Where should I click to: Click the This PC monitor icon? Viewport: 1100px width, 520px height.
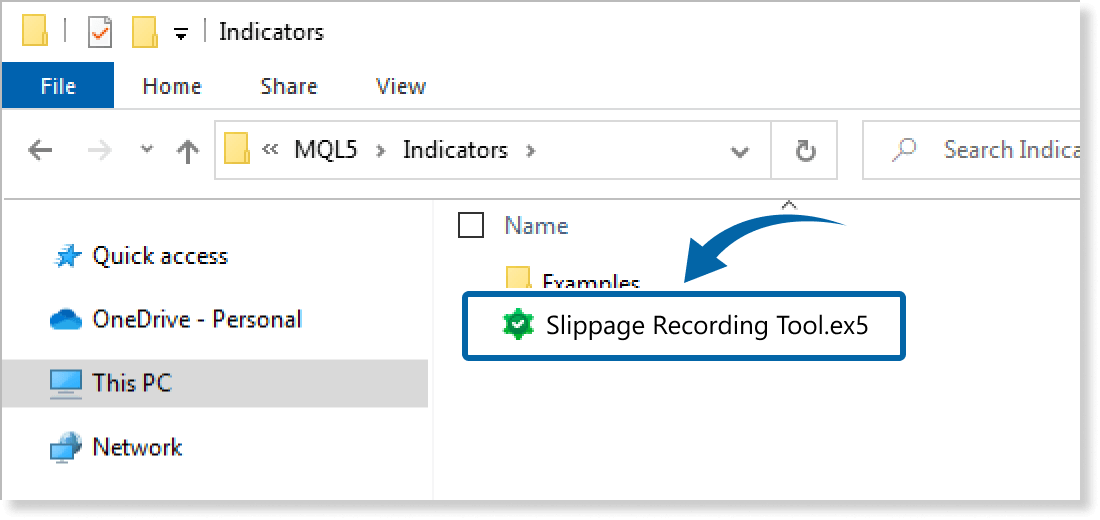coord(66,383)
